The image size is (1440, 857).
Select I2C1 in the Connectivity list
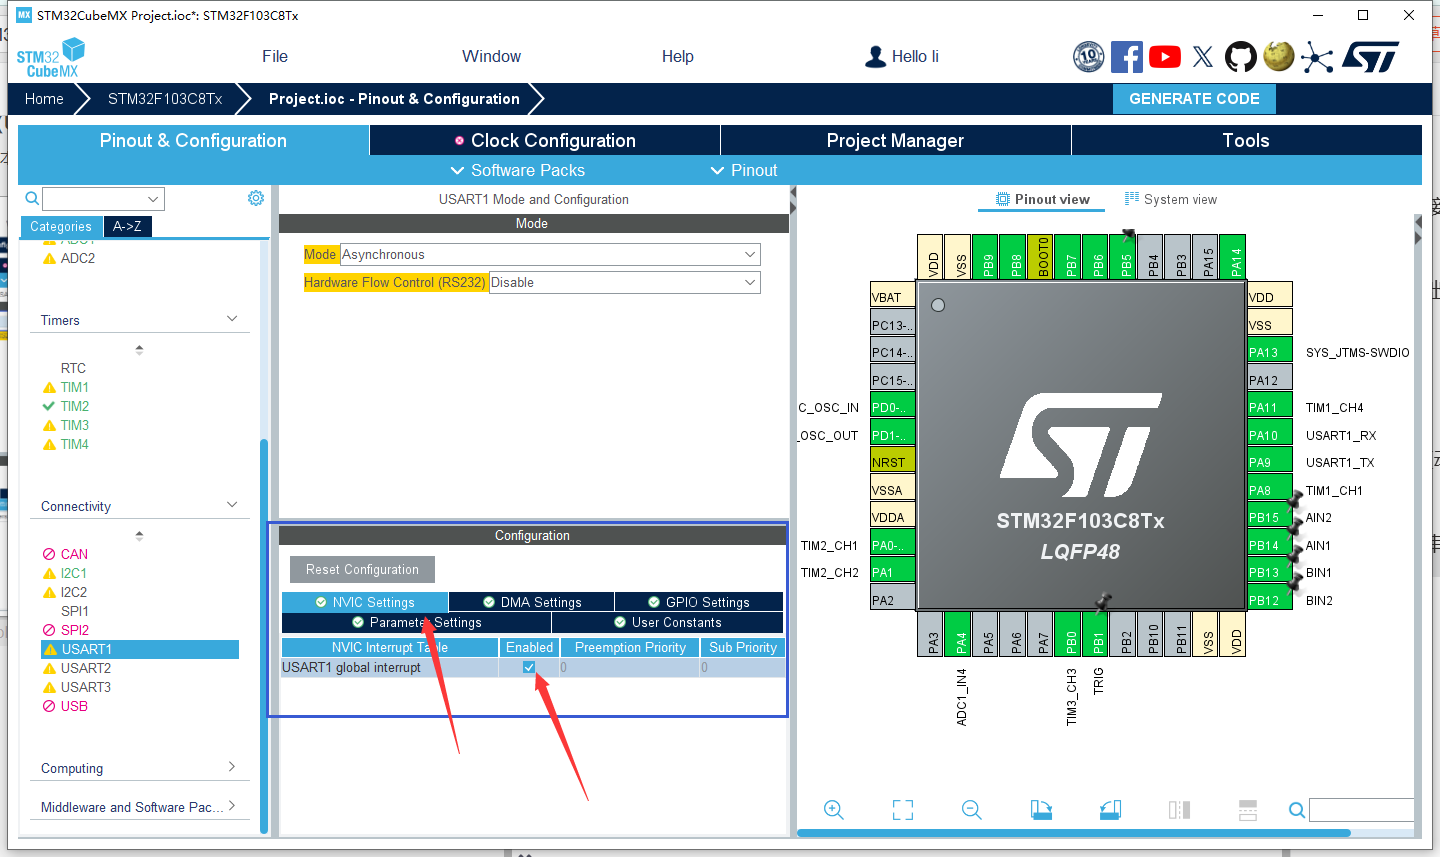pyautogui.click(x=74, y=573)
